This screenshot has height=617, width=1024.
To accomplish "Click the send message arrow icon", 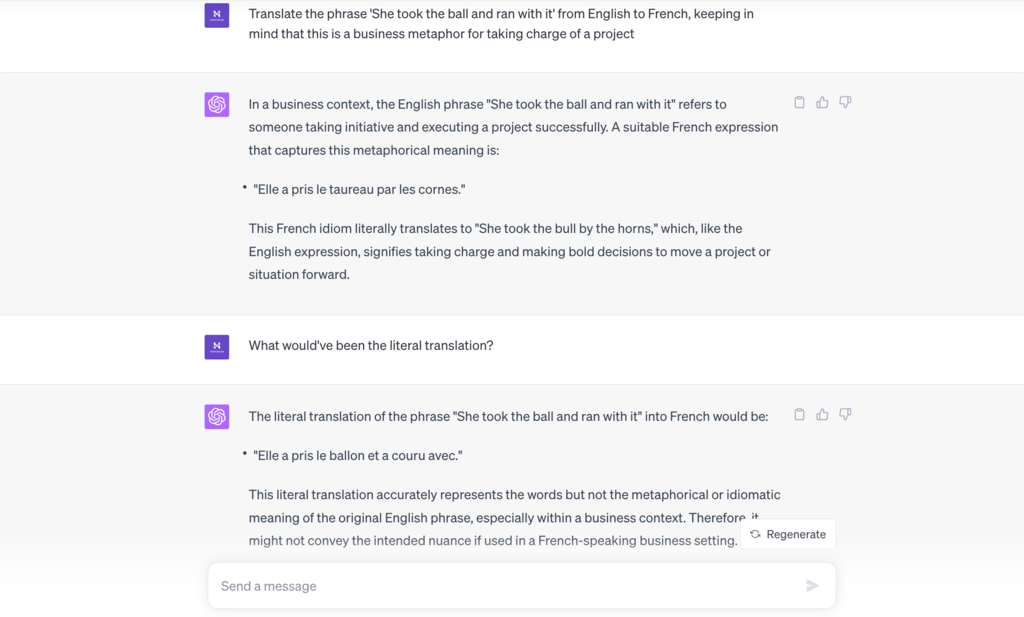I will pyautogui.click(x=812, y=585).
